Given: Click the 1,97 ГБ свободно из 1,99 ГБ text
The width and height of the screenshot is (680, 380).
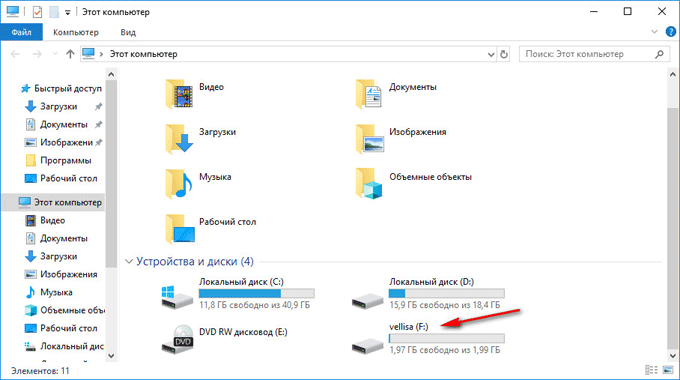Looking at the screenshot, I should tap(445, 350).
